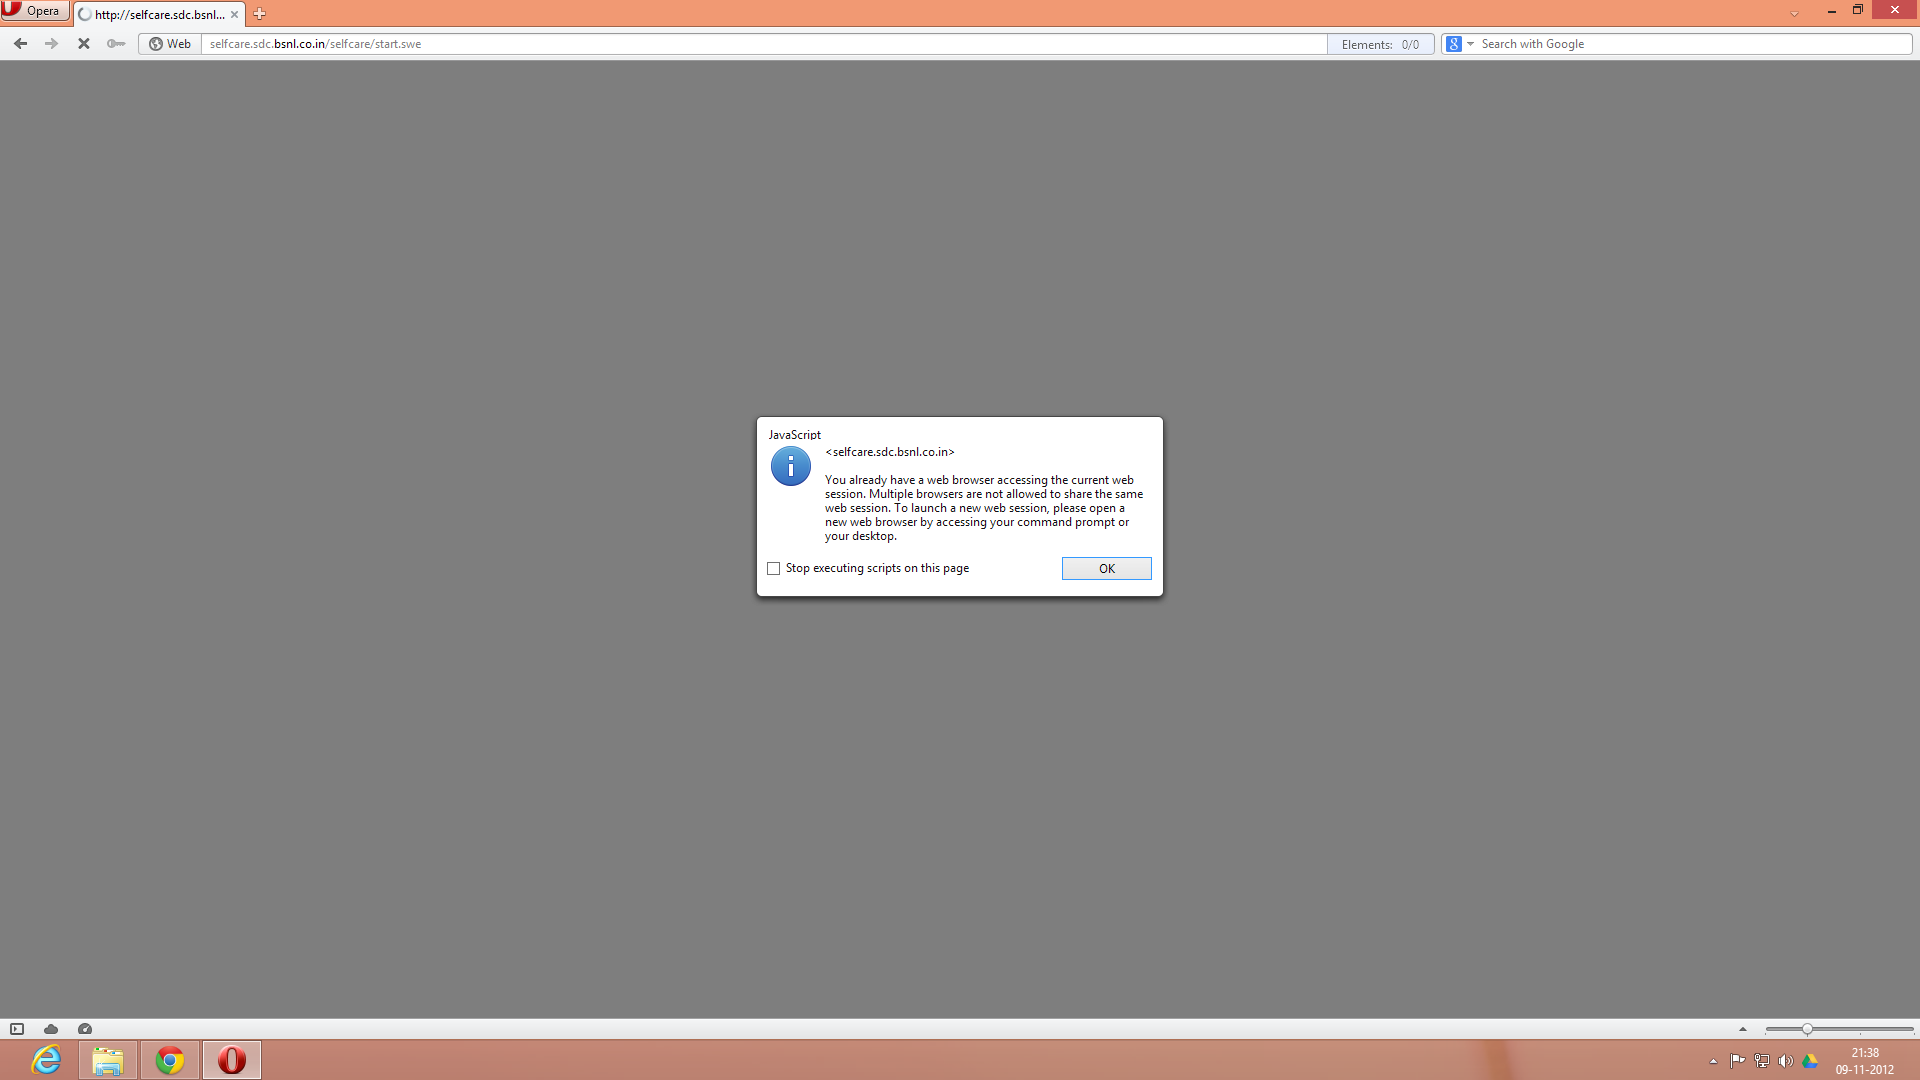Open the password wand key icon
The width and height of the screenshot is (1920, 1080).
click(x=116, y=44)
